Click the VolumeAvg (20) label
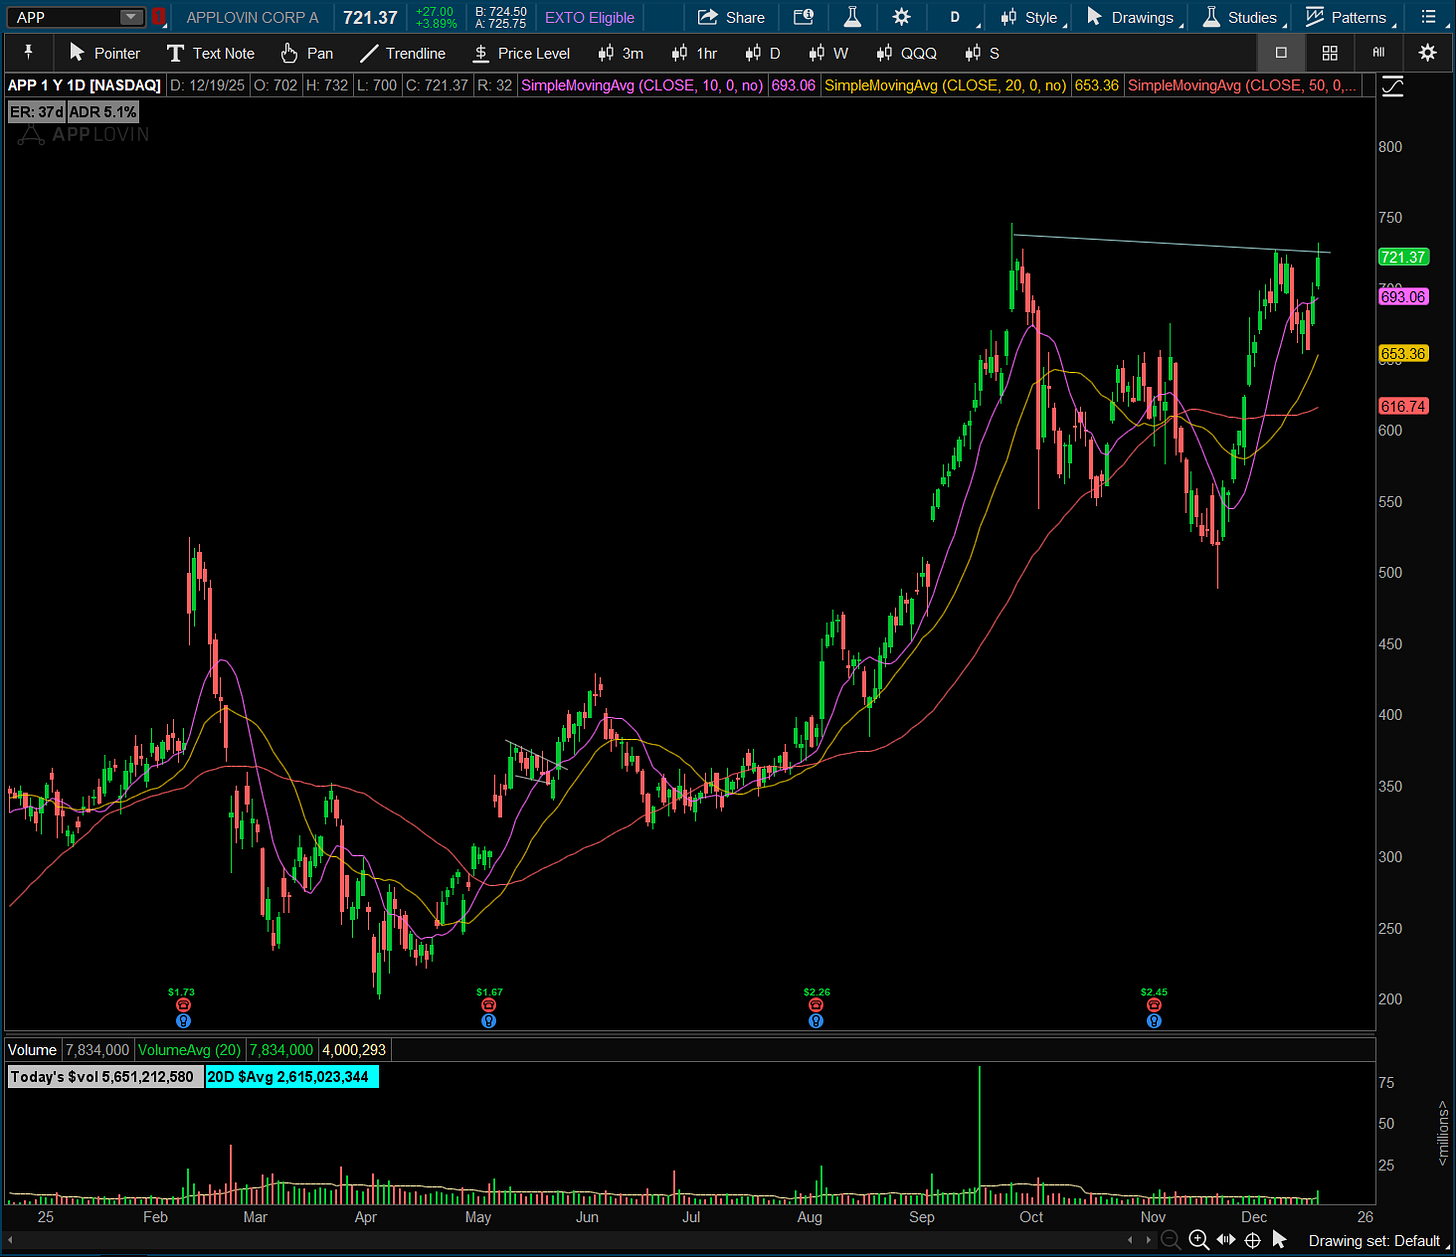1456x1257 pixels. pyautogui.click(x=190, y=1050)
